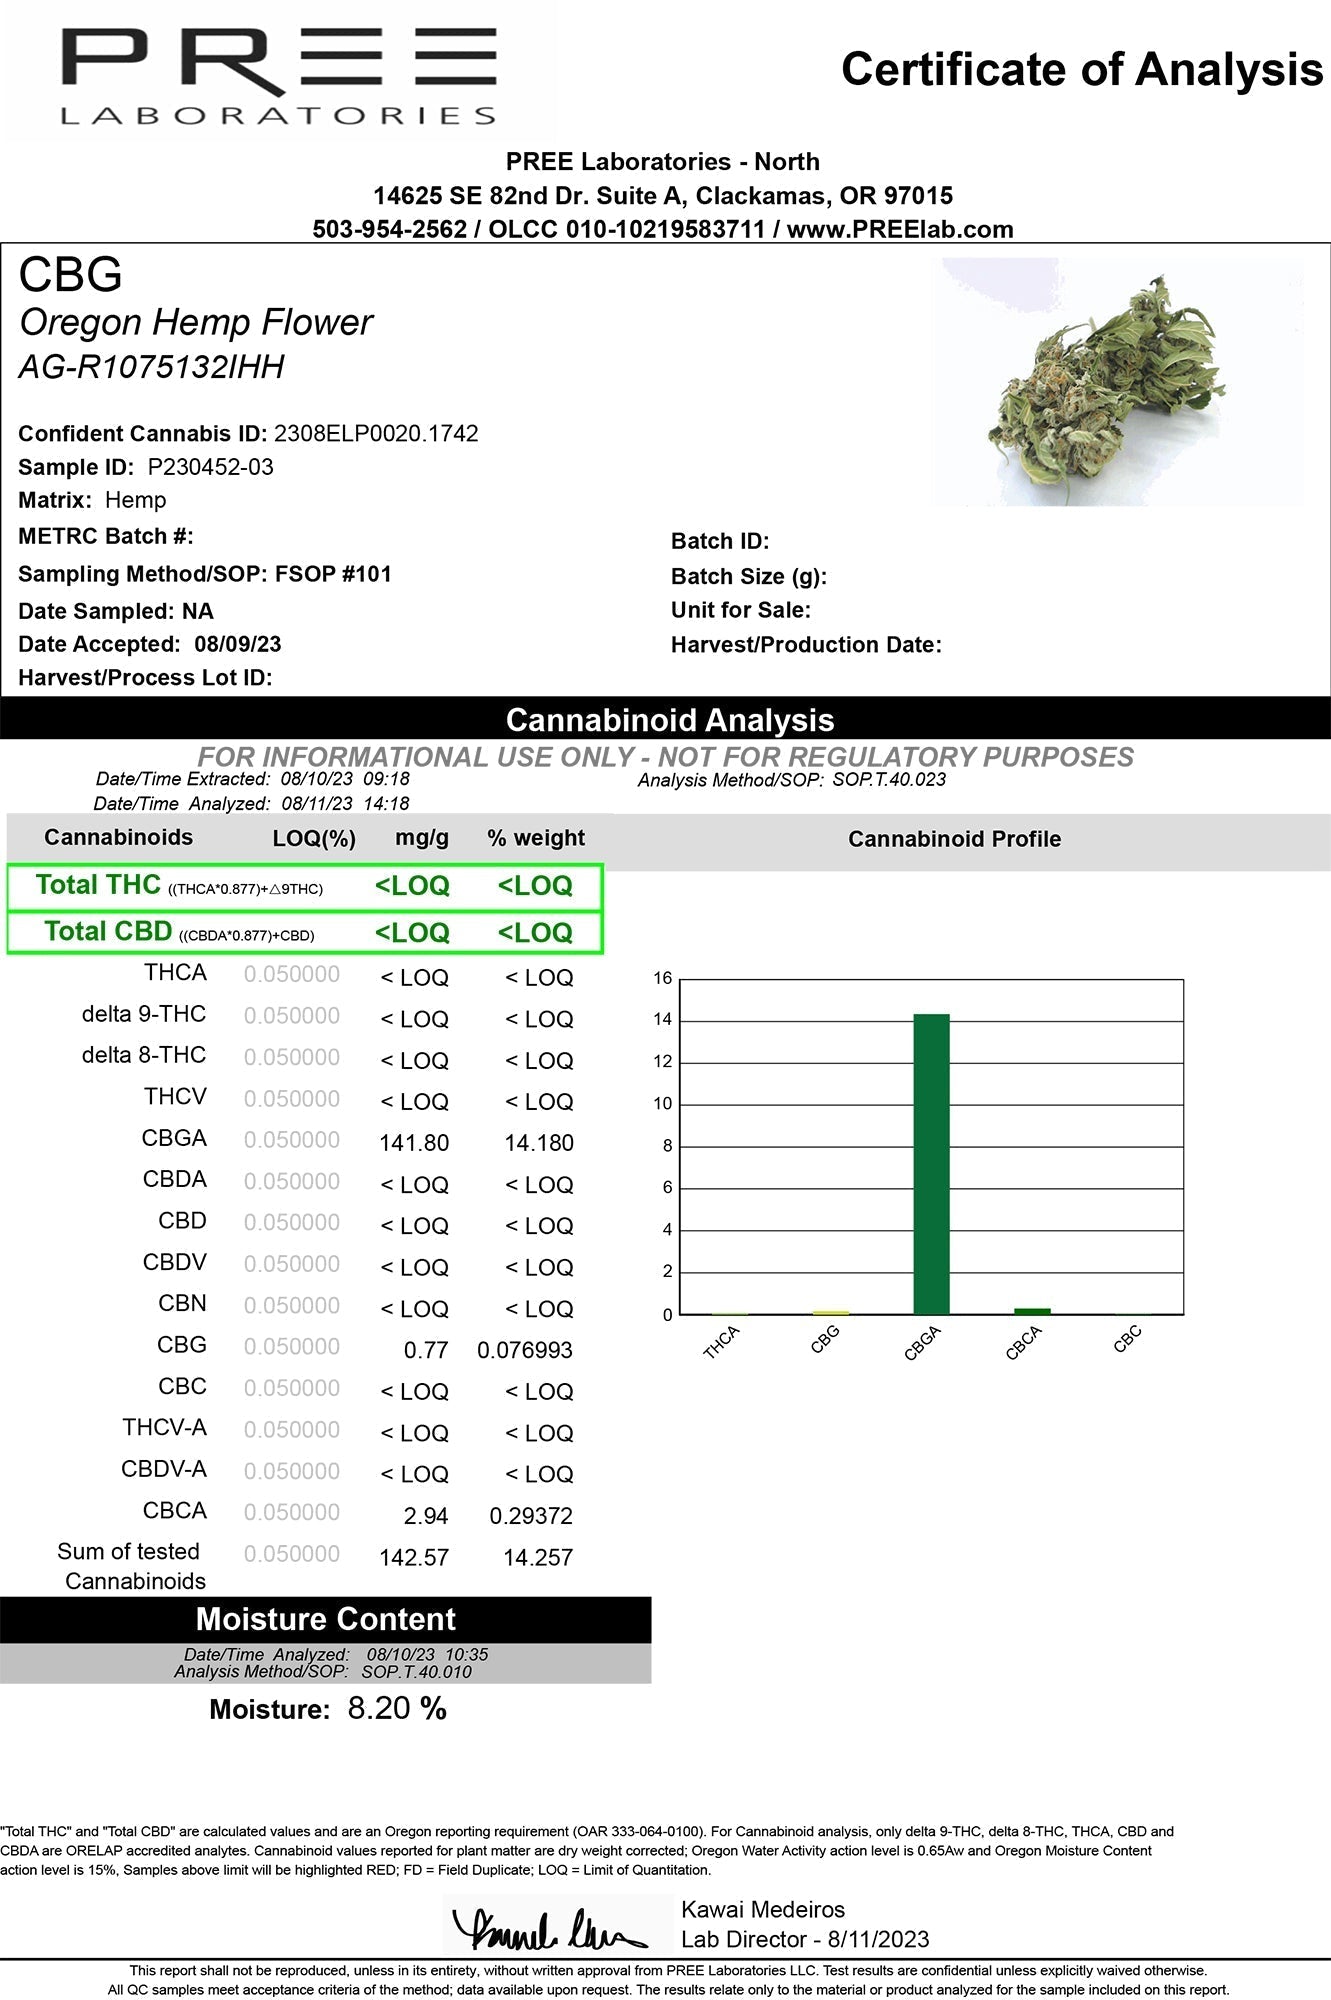Viewport: 1331px width, 2000px height.
Task: Click the Moisture Content section header
Action: coord(325,1619)
